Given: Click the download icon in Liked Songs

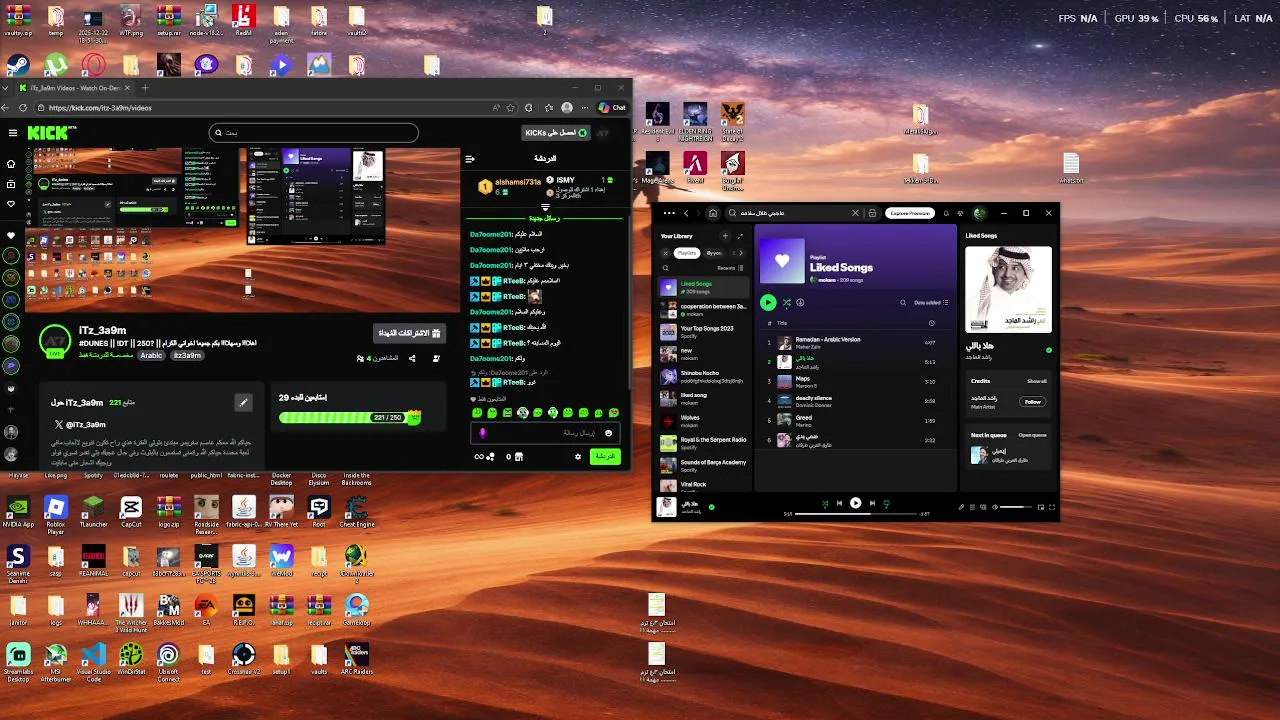Looking at the screenshot, I should click(800, 302).
